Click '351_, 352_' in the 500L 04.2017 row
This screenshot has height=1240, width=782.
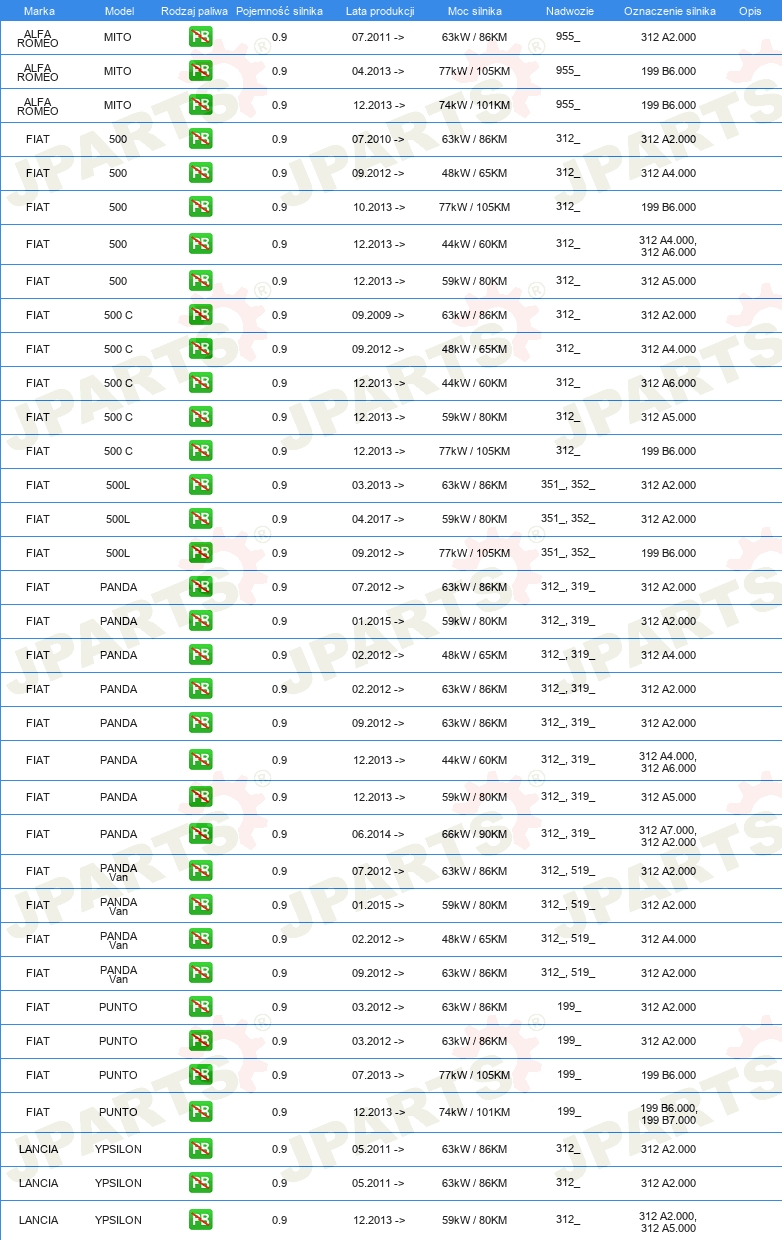(x=568, y=519)
